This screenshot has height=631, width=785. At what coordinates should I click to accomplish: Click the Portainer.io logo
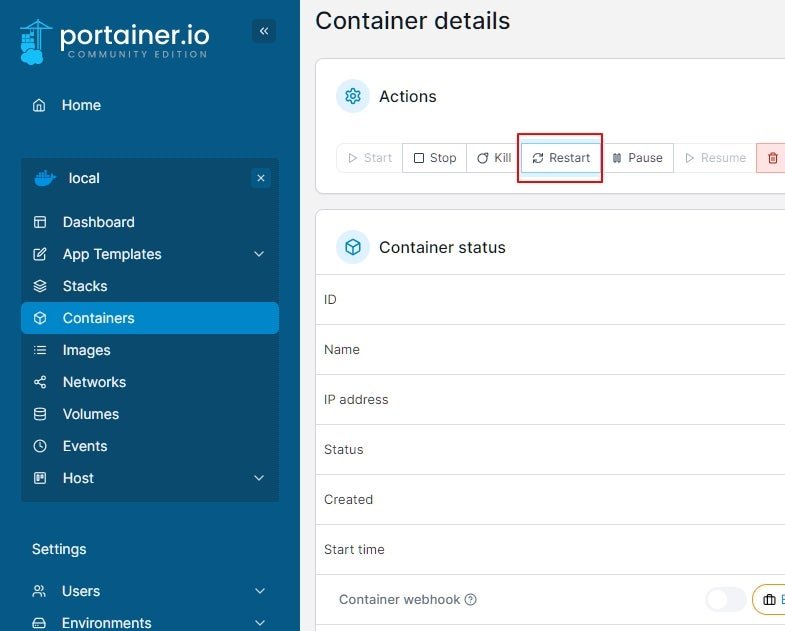coord(114,42)
